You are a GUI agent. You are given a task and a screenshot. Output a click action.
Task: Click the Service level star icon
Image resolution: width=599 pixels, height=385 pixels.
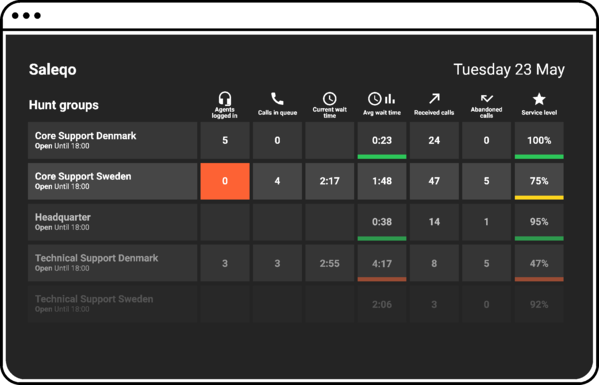pos(539,99)
